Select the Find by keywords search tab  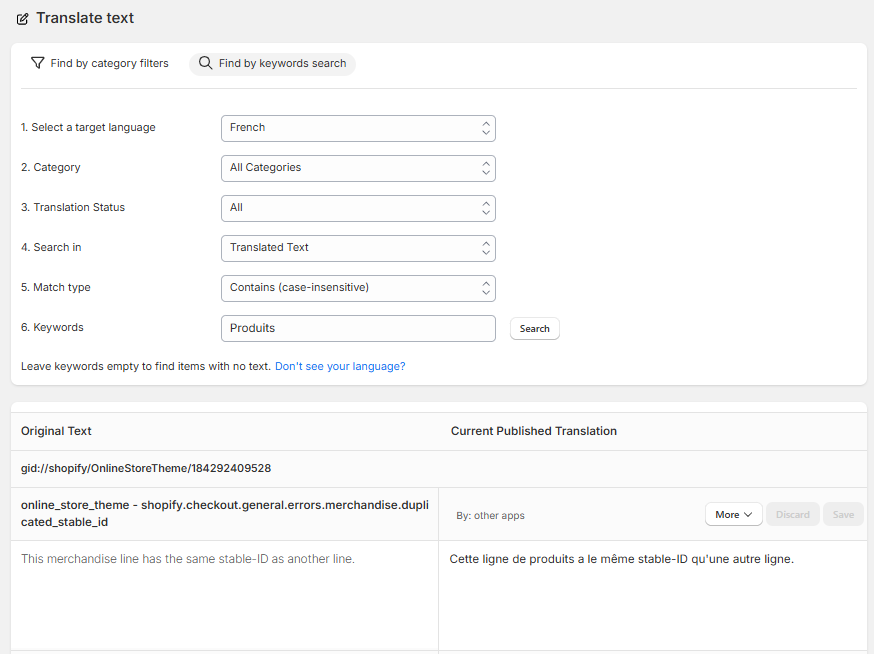273,64
